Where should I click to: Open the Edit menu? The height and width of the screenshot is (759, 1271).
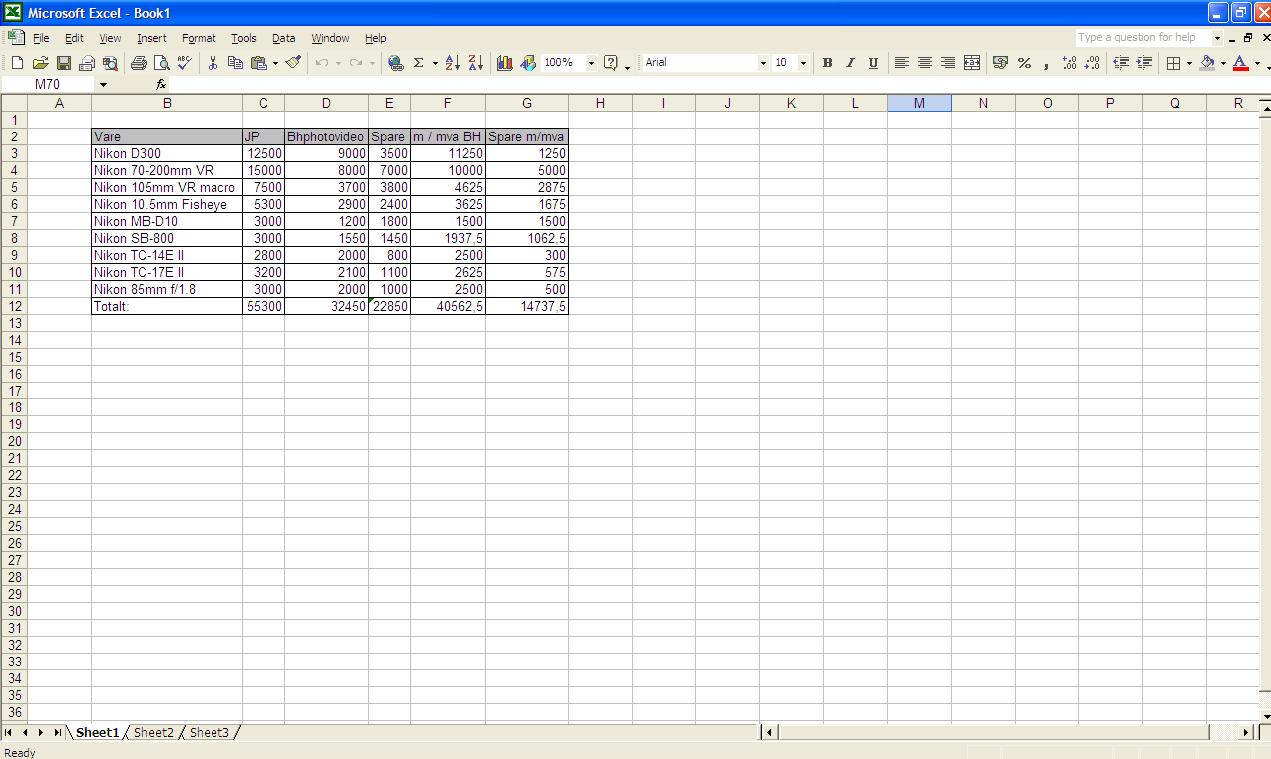coord(75,38)
